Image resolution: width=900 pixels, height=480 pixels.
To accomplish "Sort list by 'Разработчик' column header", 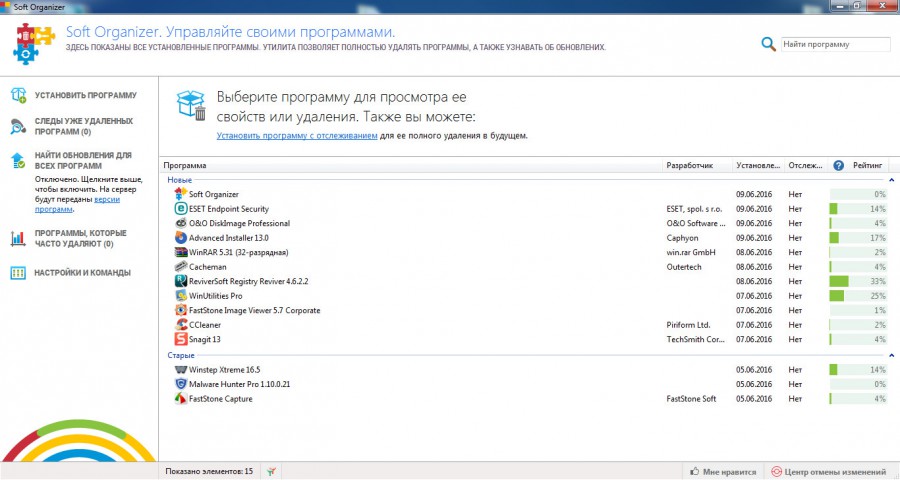I will (690, 165).
